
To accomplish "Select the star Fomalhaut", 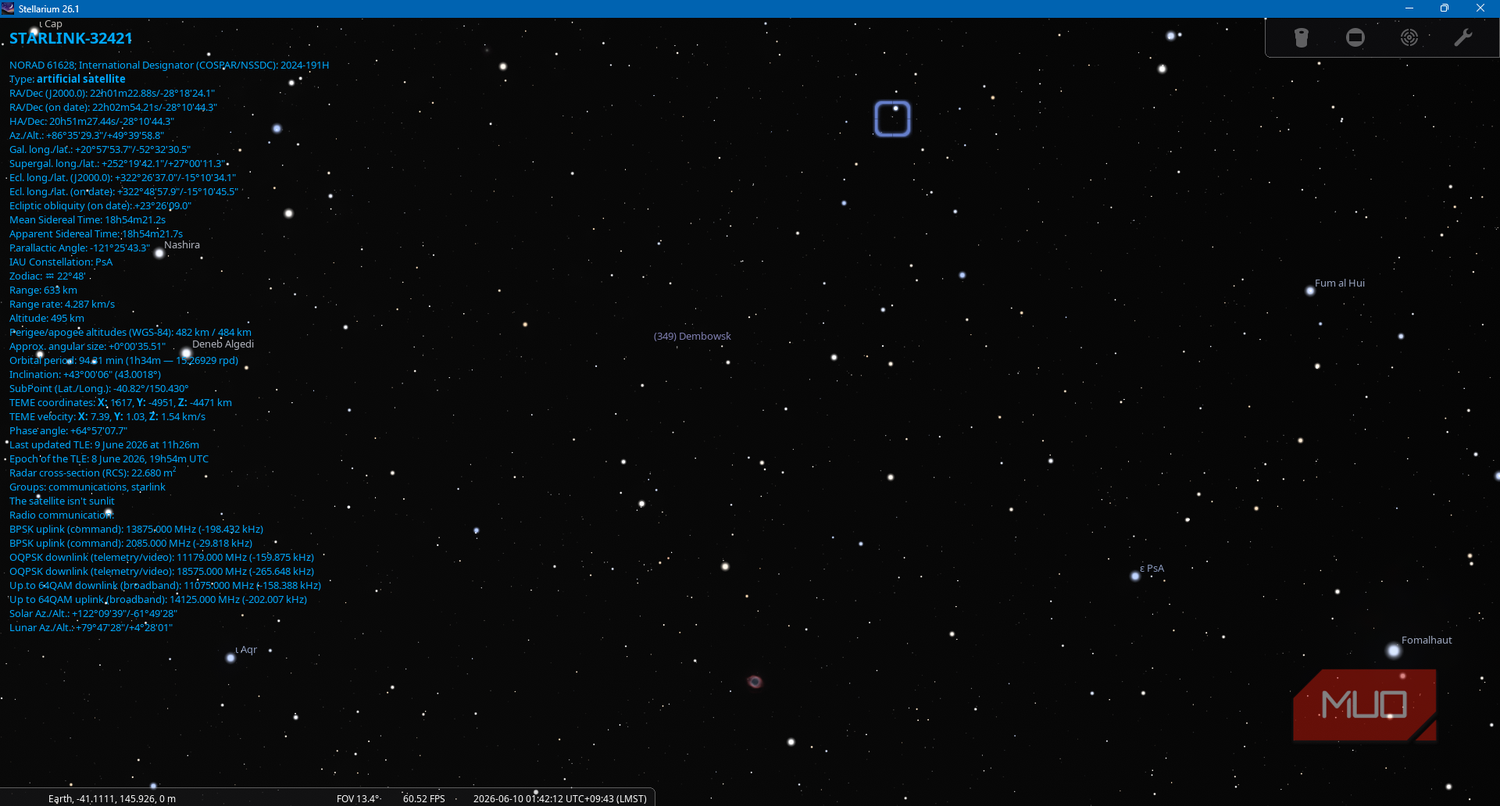I will (1393, 651).
